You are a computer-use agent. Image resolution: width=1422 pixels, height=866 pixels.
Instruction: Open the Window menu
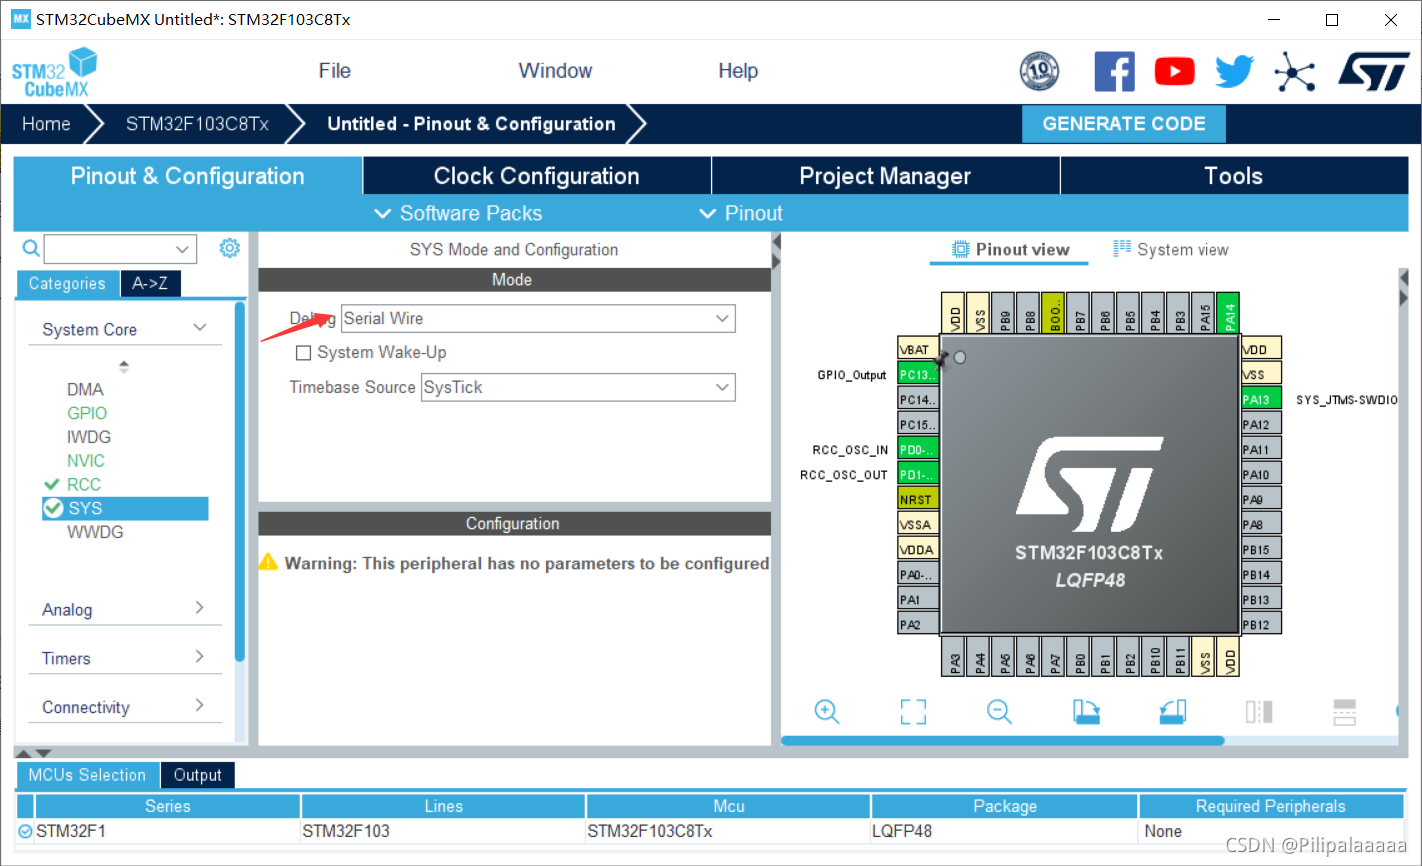pos(555,71)
